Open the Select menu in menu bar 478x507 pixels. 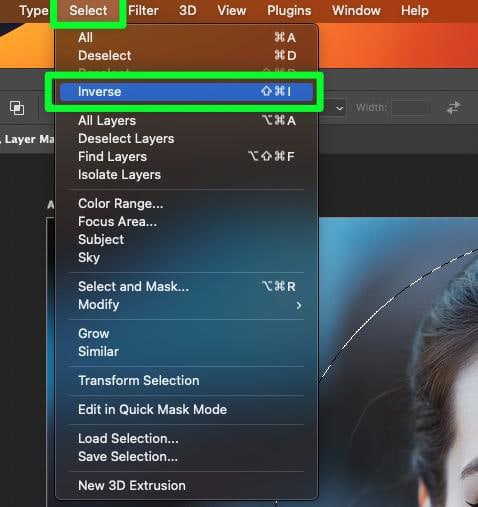pos(88,11)
